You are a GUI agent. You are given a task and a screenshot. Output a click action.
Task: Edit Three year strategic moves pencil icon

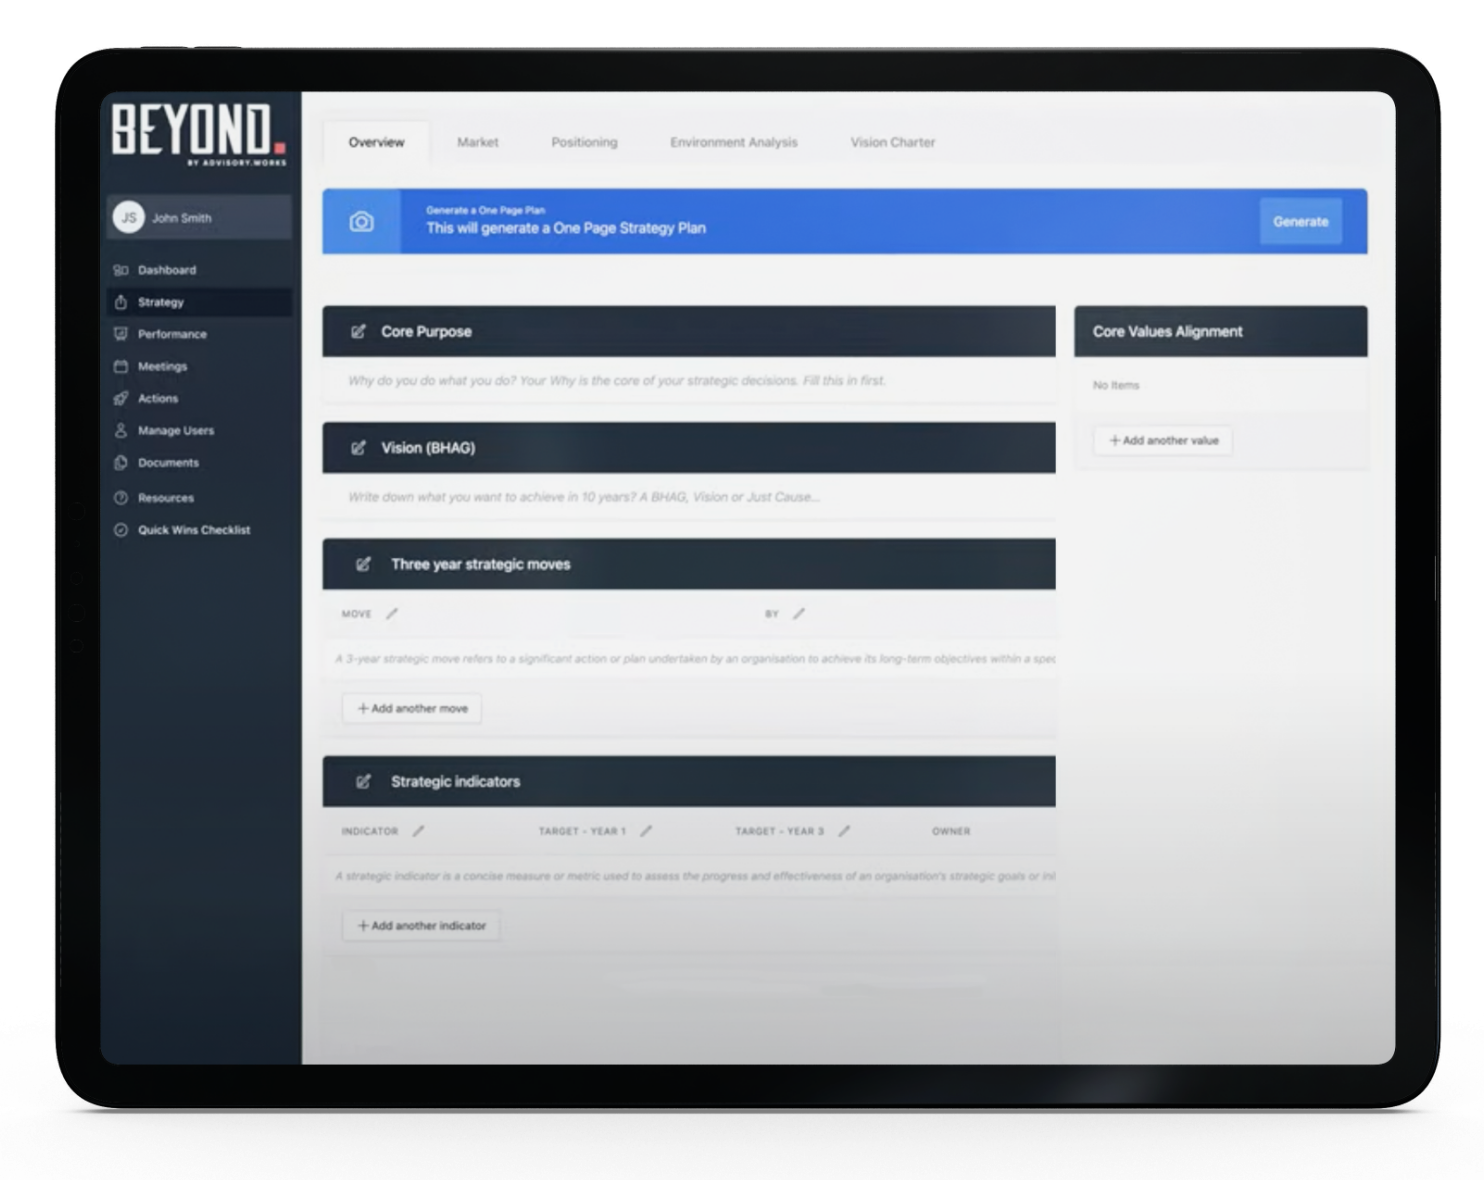click(x=363, y=564)
